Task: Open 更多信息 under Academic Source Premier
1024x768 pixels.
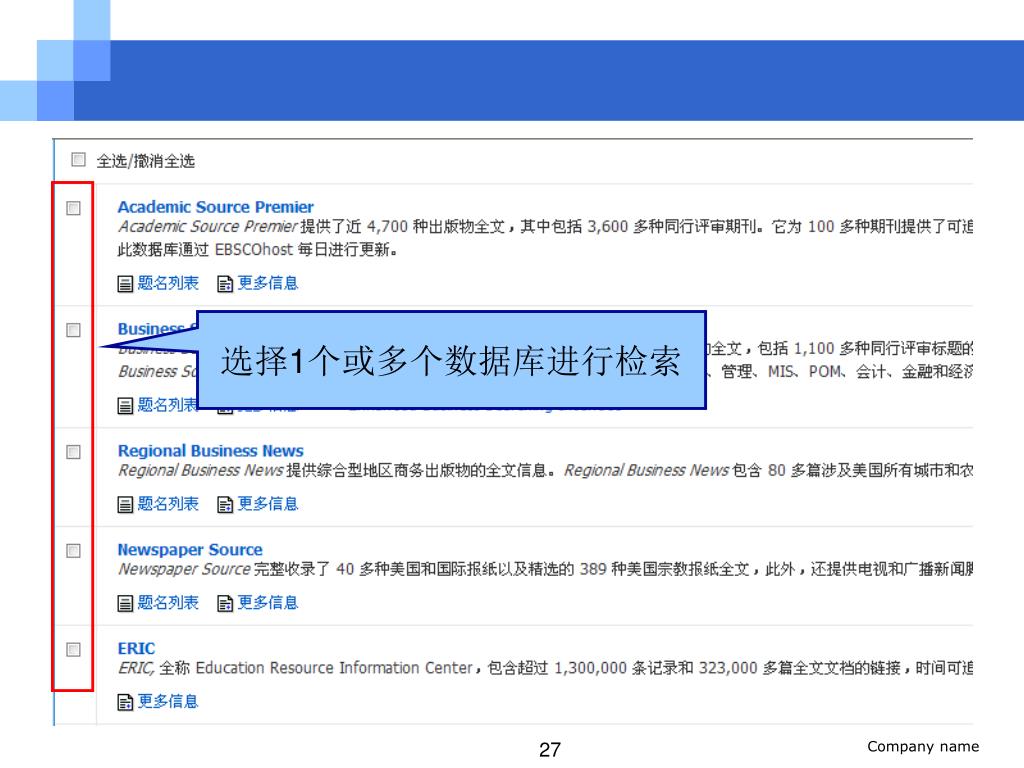Action: [x=268, y=283]
